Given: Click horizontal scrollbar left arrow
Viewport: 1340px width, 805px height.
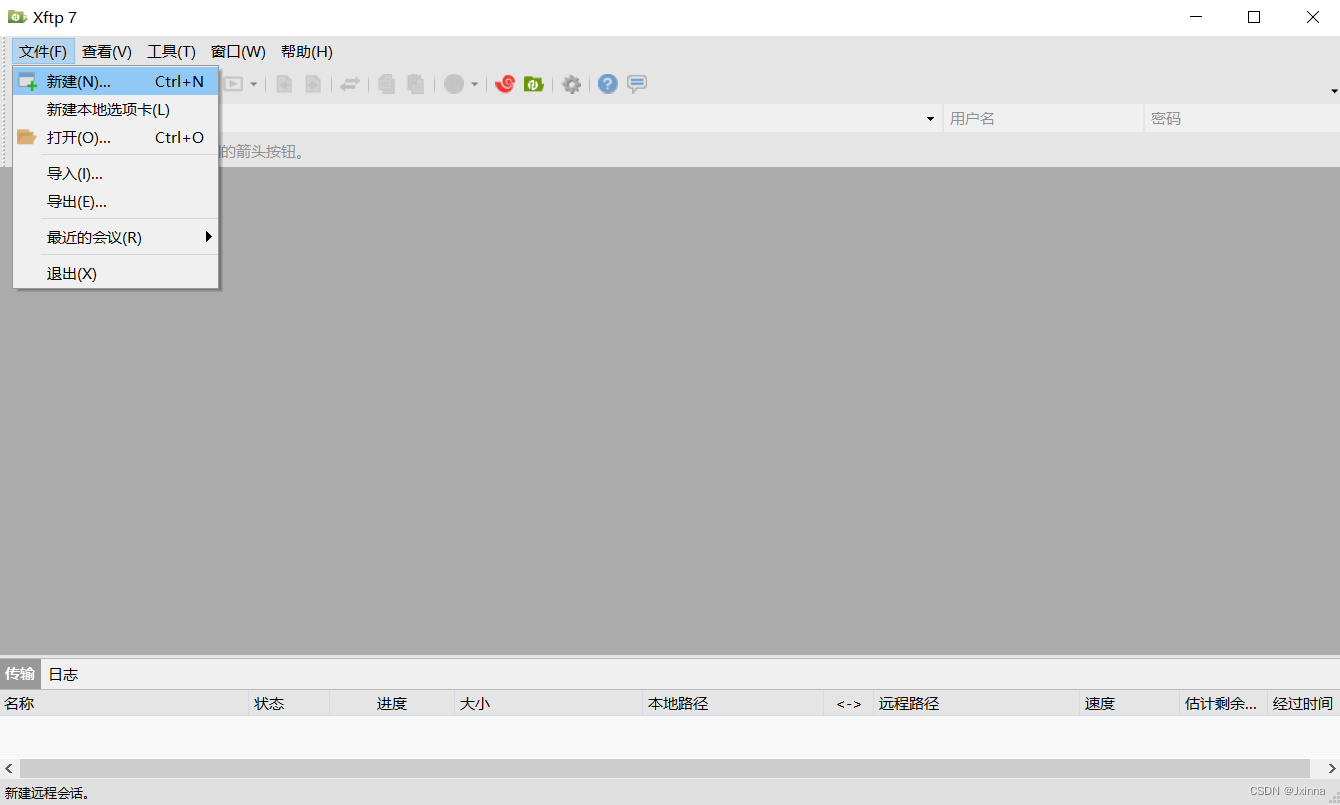Looking at the screenshot, I should click(x=9, y=768).
